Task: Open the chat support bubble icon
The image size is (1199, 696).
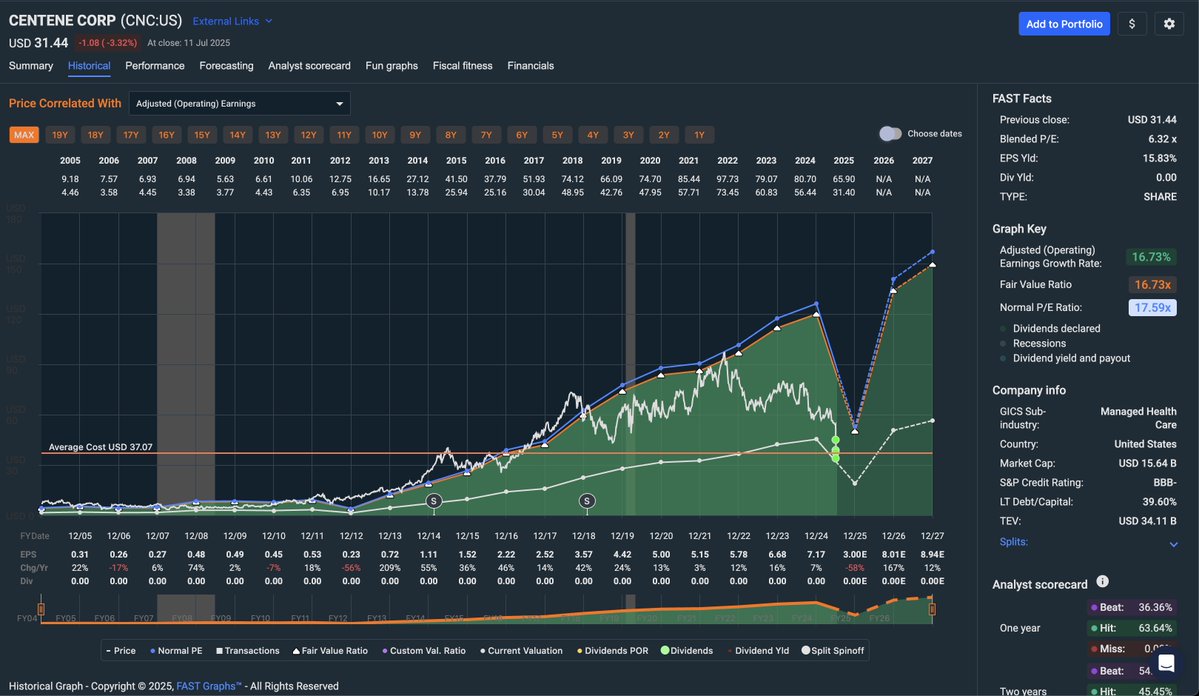Action: point(1165,662)
